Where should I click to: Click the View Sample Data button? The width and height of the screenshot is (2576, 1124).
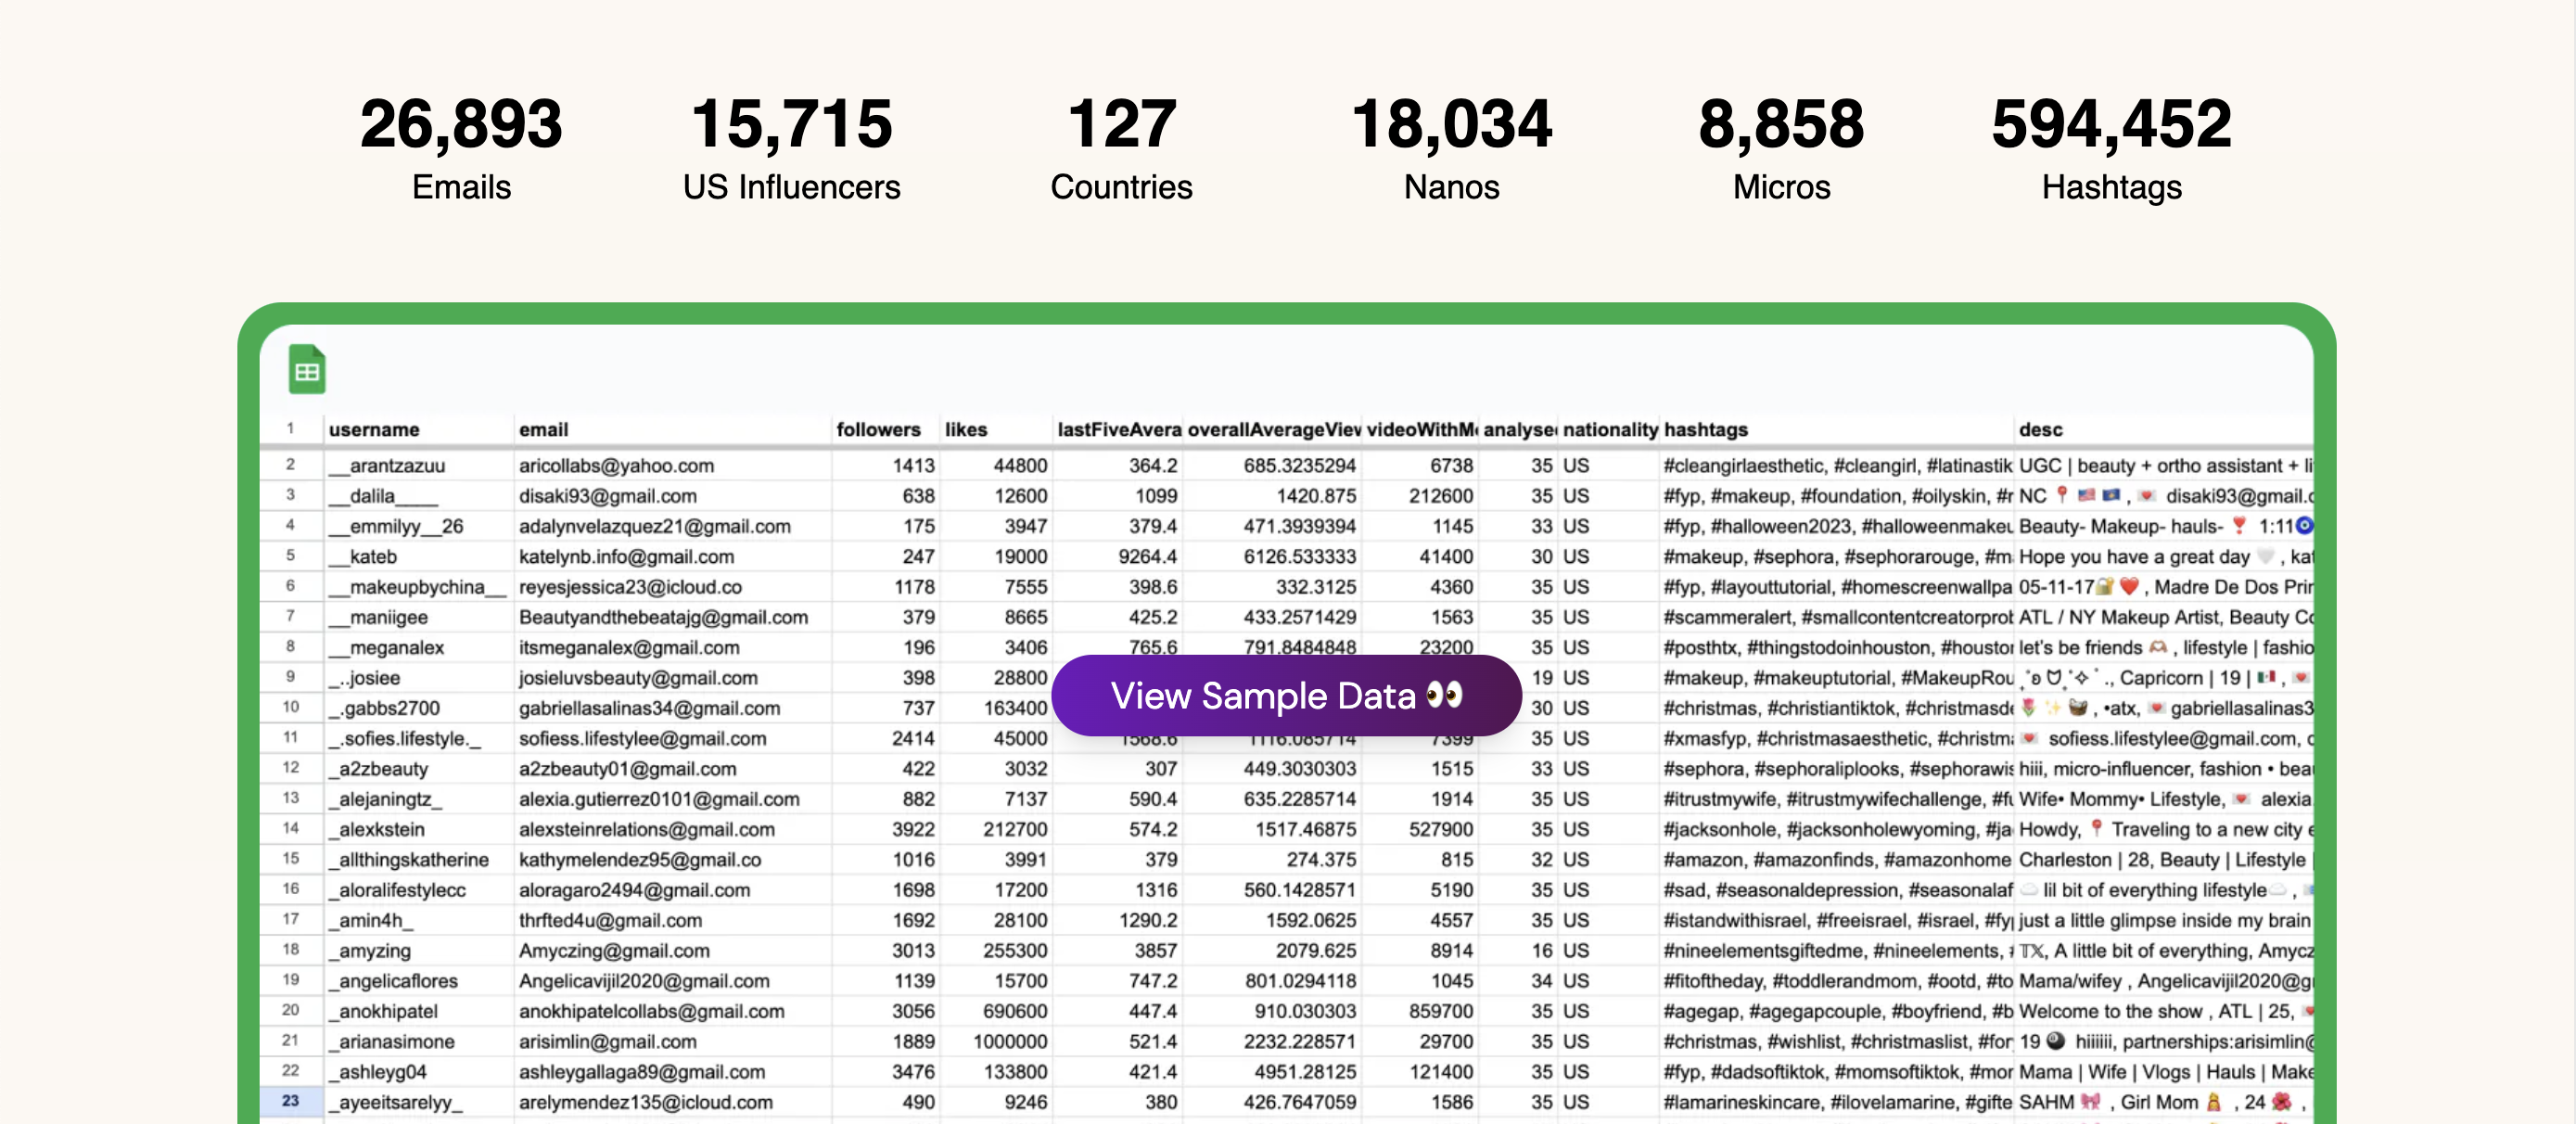click(x=1285, y=696)
